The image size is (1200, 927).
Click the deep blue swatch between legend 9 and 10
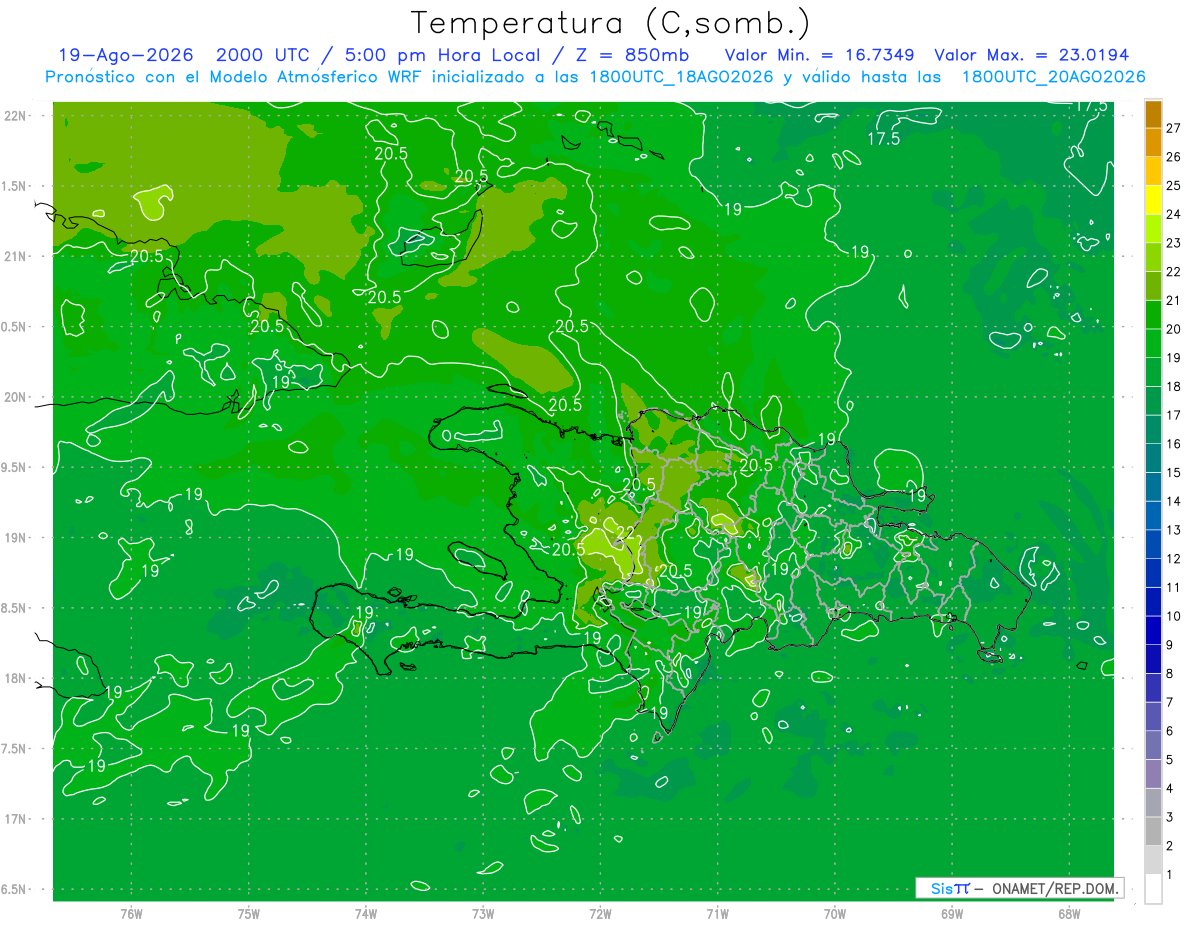(x=1153, y=631)
